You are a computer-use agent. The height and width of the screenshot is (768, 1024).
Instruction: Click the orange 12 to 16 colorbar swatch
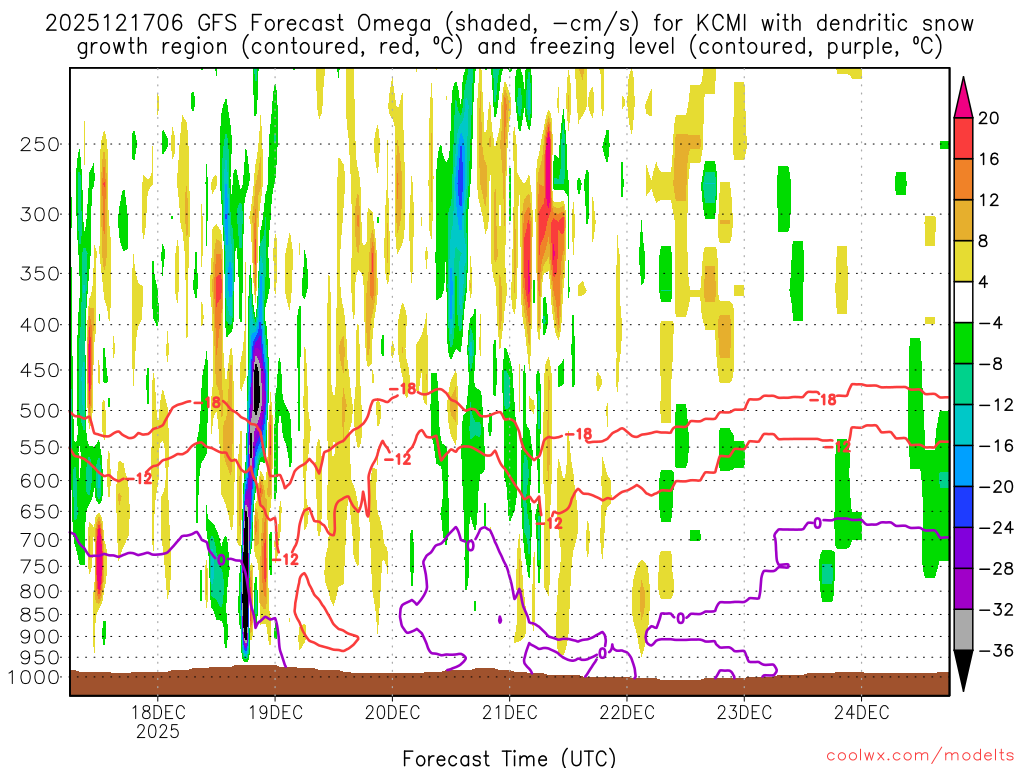coord(963,179)
